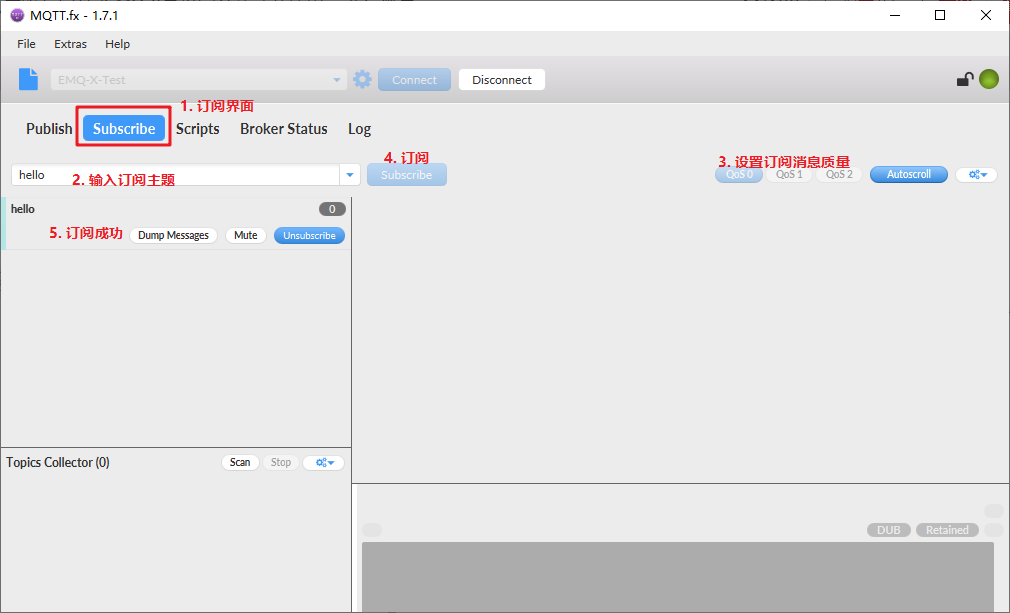Click Stop in Topics Collector
The width and height of the screenshot is (1010, 613).
[281, 462]
